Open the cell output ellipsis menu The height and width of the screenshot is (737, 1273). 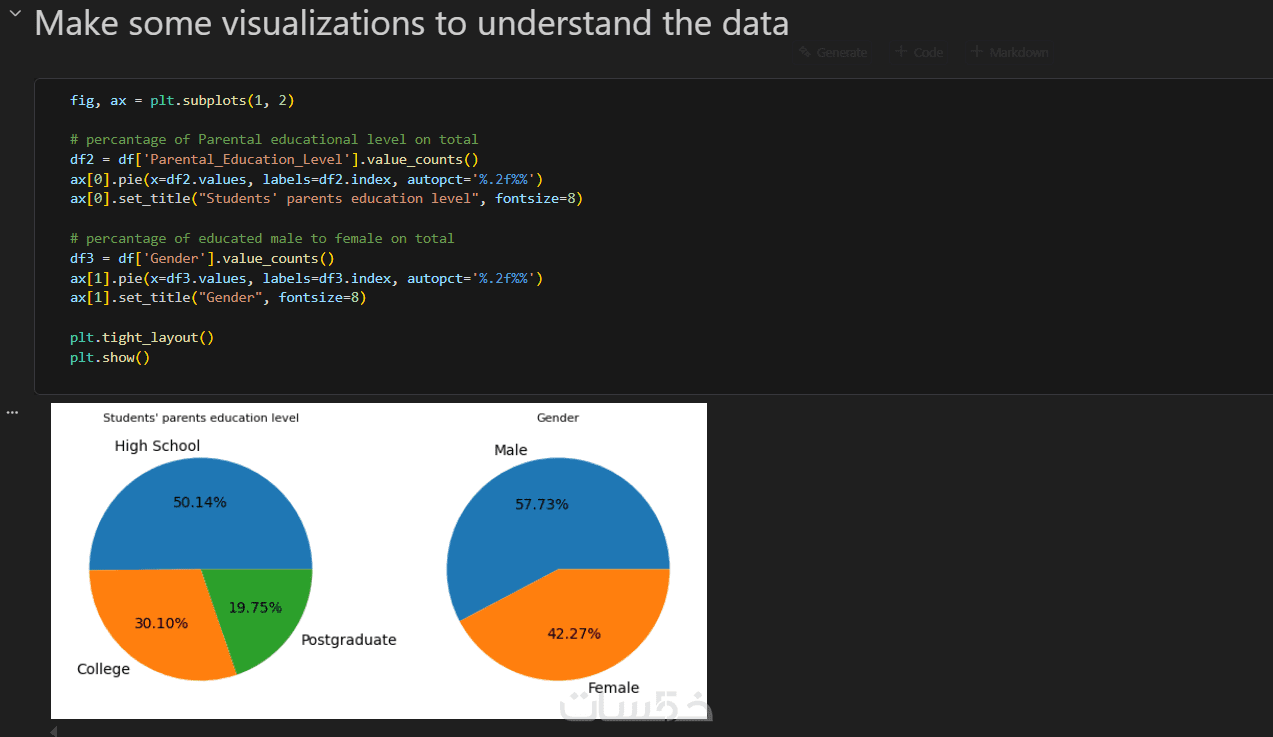point(12,412)
